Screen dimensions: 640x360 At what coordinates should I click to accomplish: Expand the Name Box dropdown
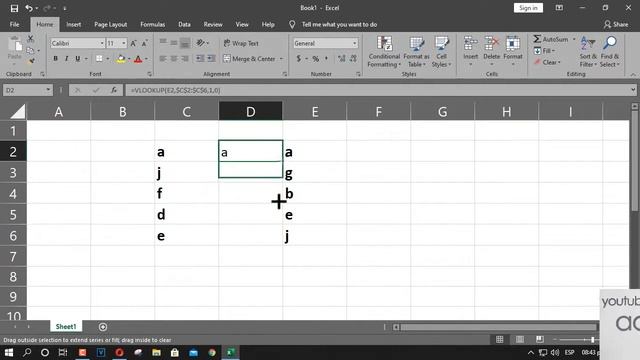point(48,90)
